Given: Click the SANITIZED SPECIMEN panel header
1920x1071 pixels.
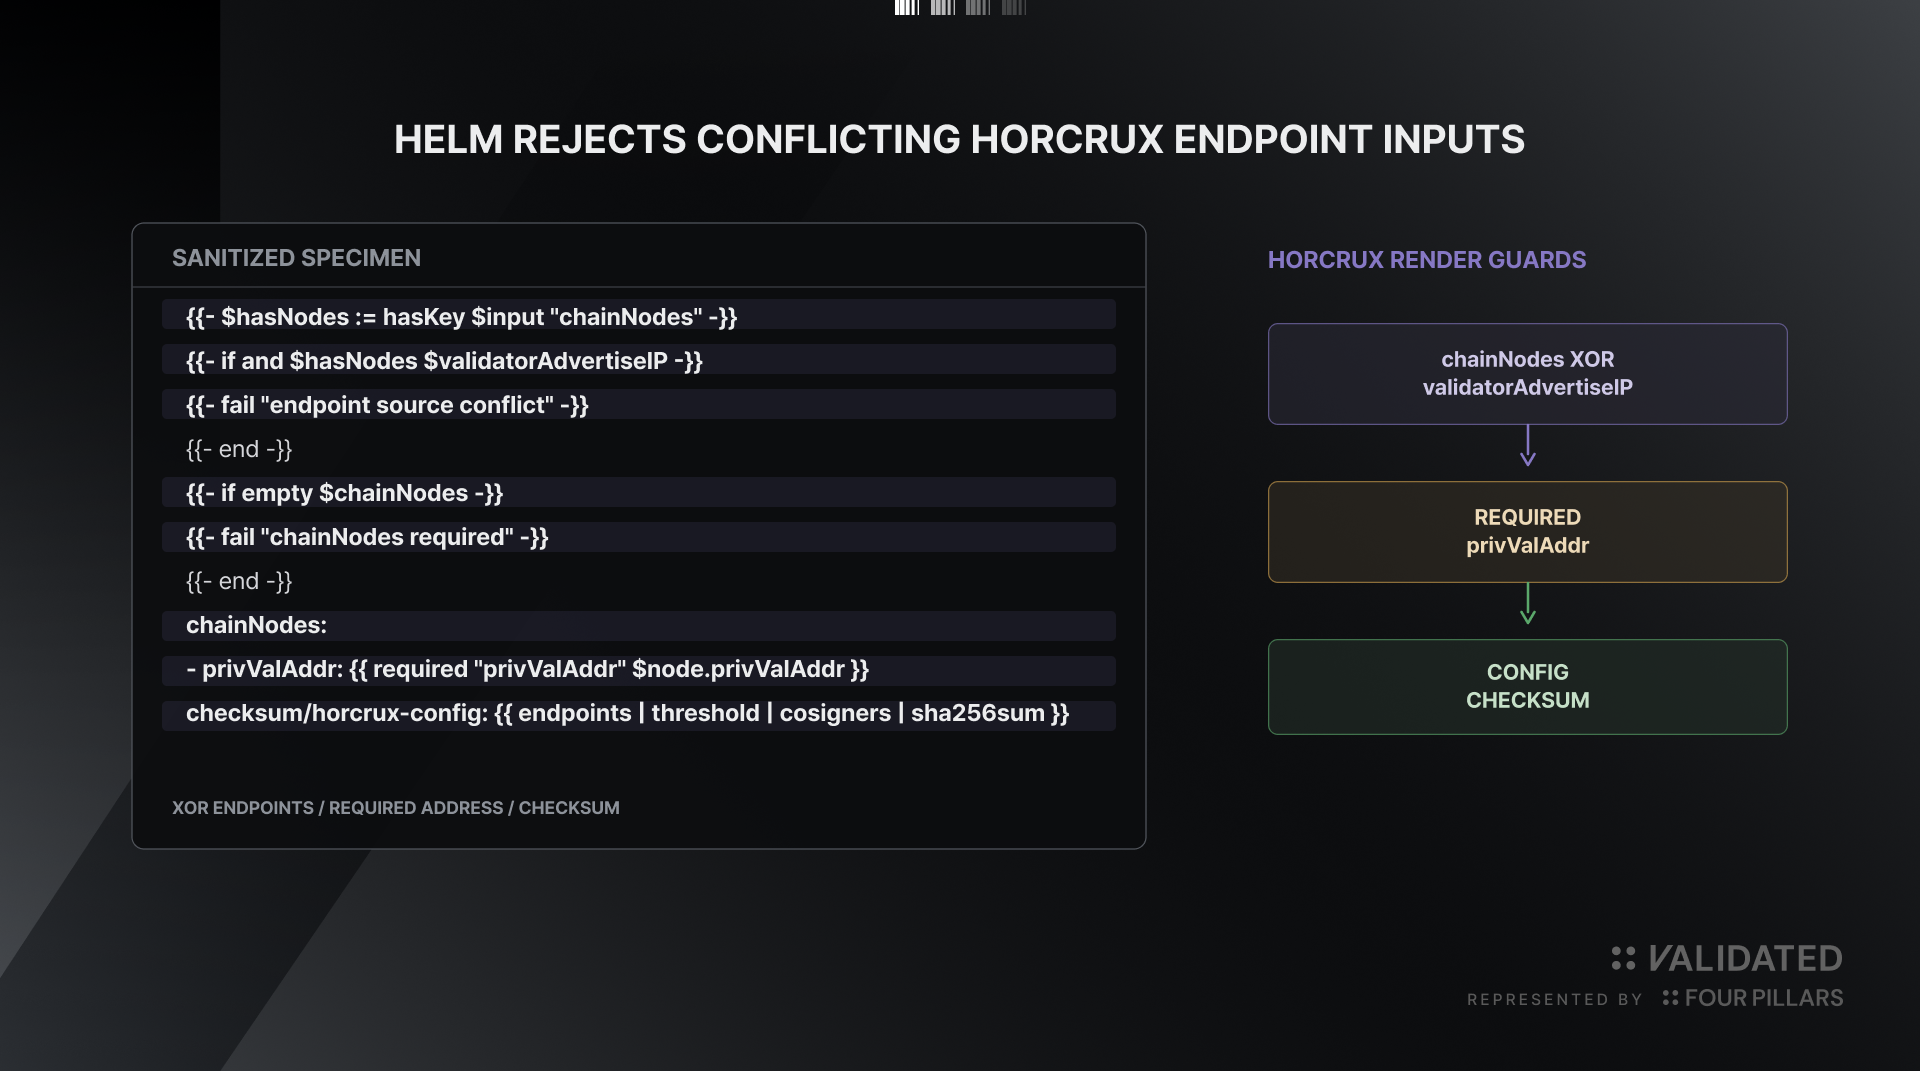Looking at the screenshot, I should tap(296, 258).
